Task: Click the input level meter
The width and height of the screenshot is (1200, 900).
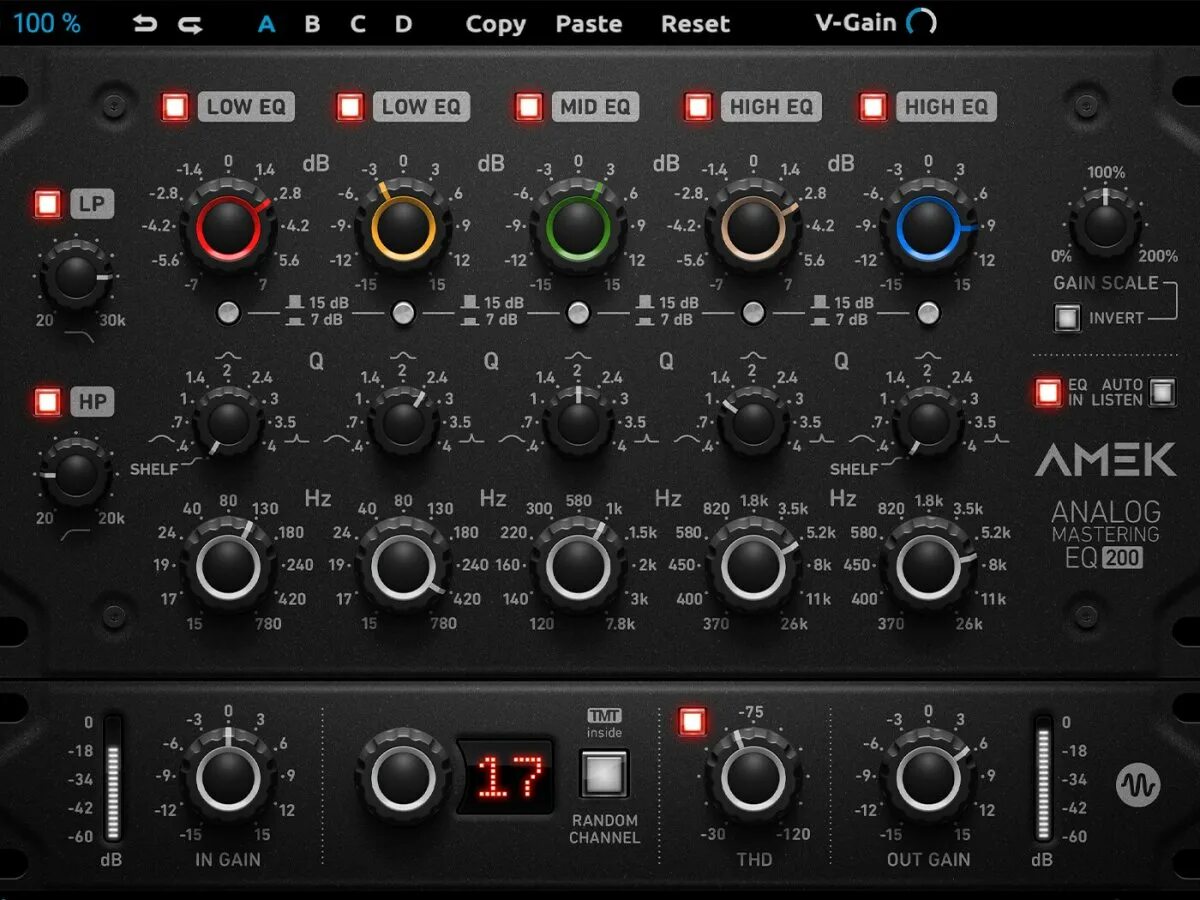Action: coord(112,777)
